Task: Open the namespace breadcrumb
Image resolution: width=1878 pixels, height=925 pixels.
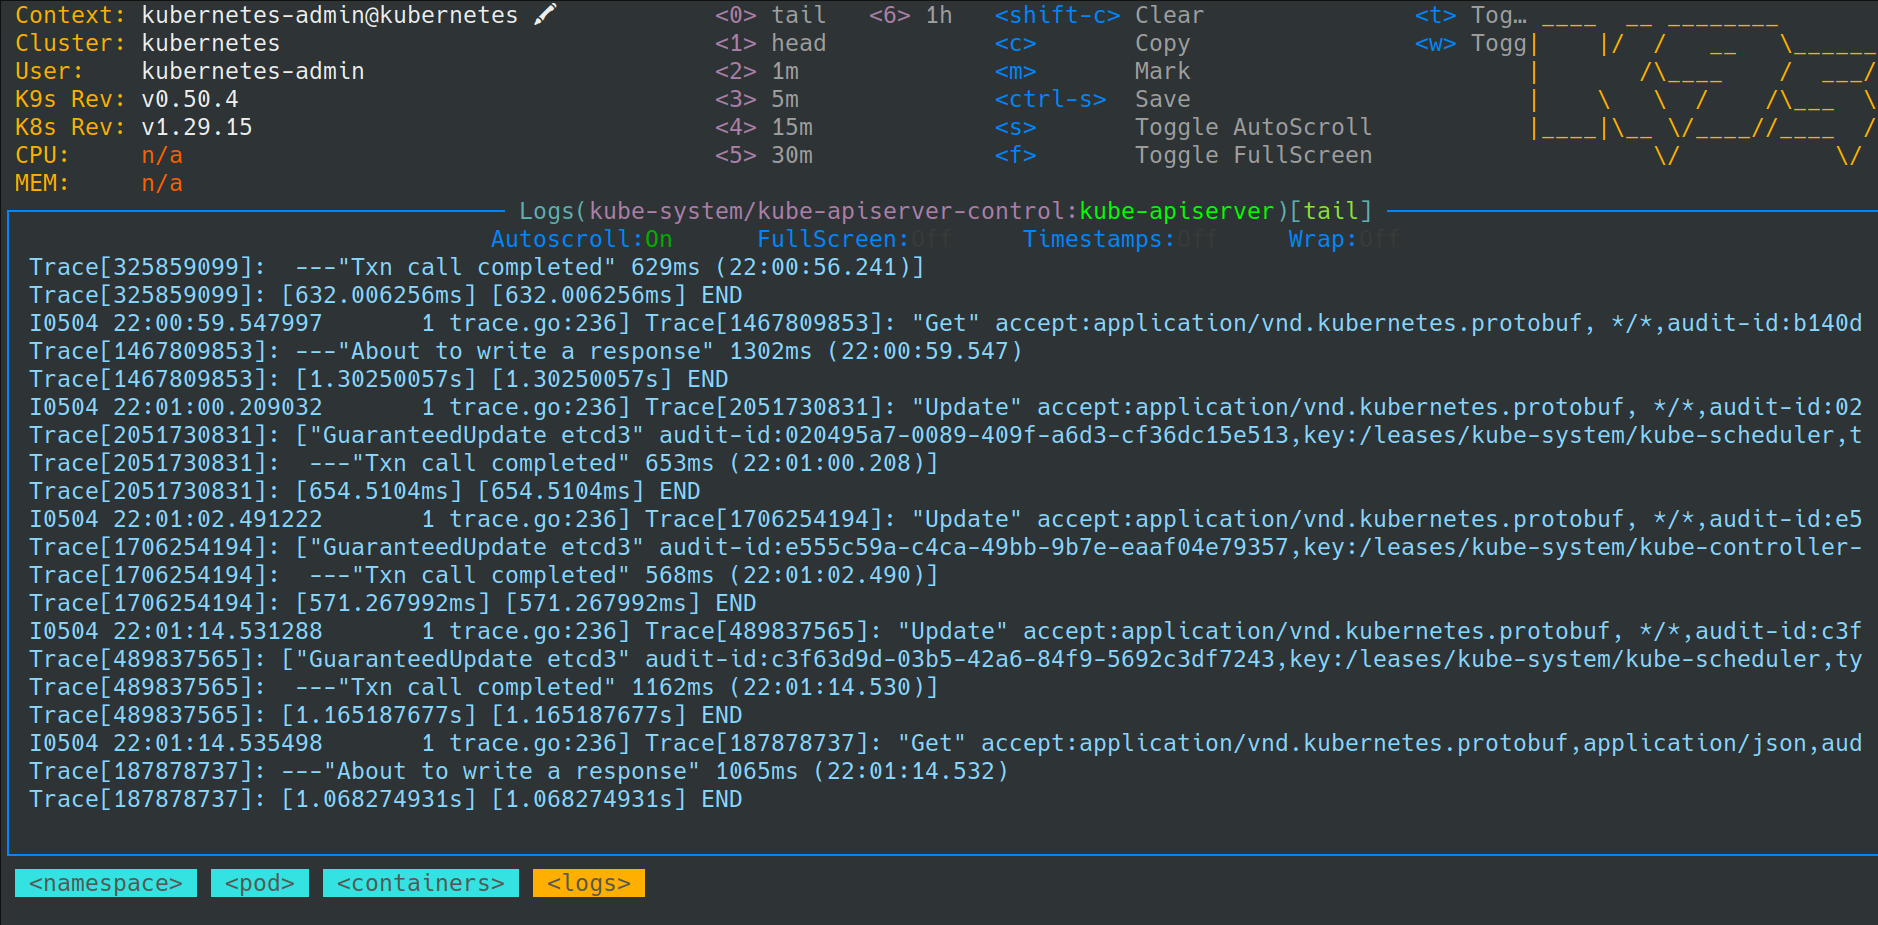Action: tap(106, 883)
